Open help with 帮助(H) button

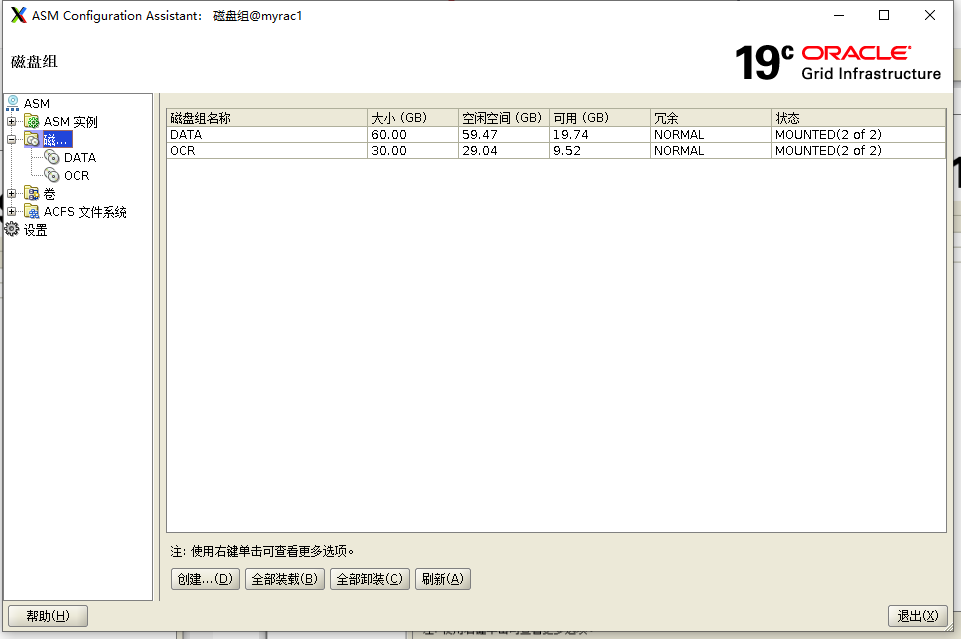pyautogui.click(x=48, y=616)
